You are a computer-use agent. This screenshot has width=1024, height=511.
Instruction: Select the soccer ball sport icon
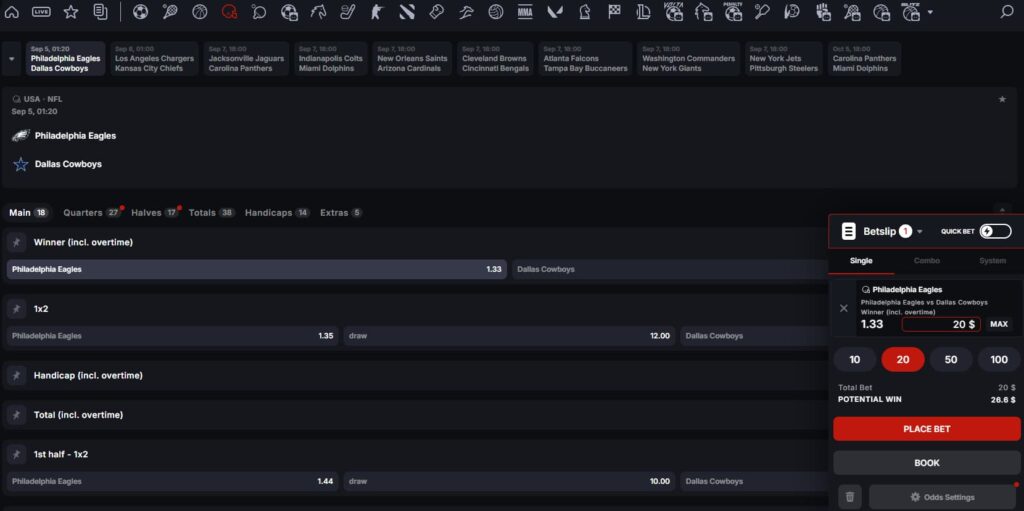point(140,12)
